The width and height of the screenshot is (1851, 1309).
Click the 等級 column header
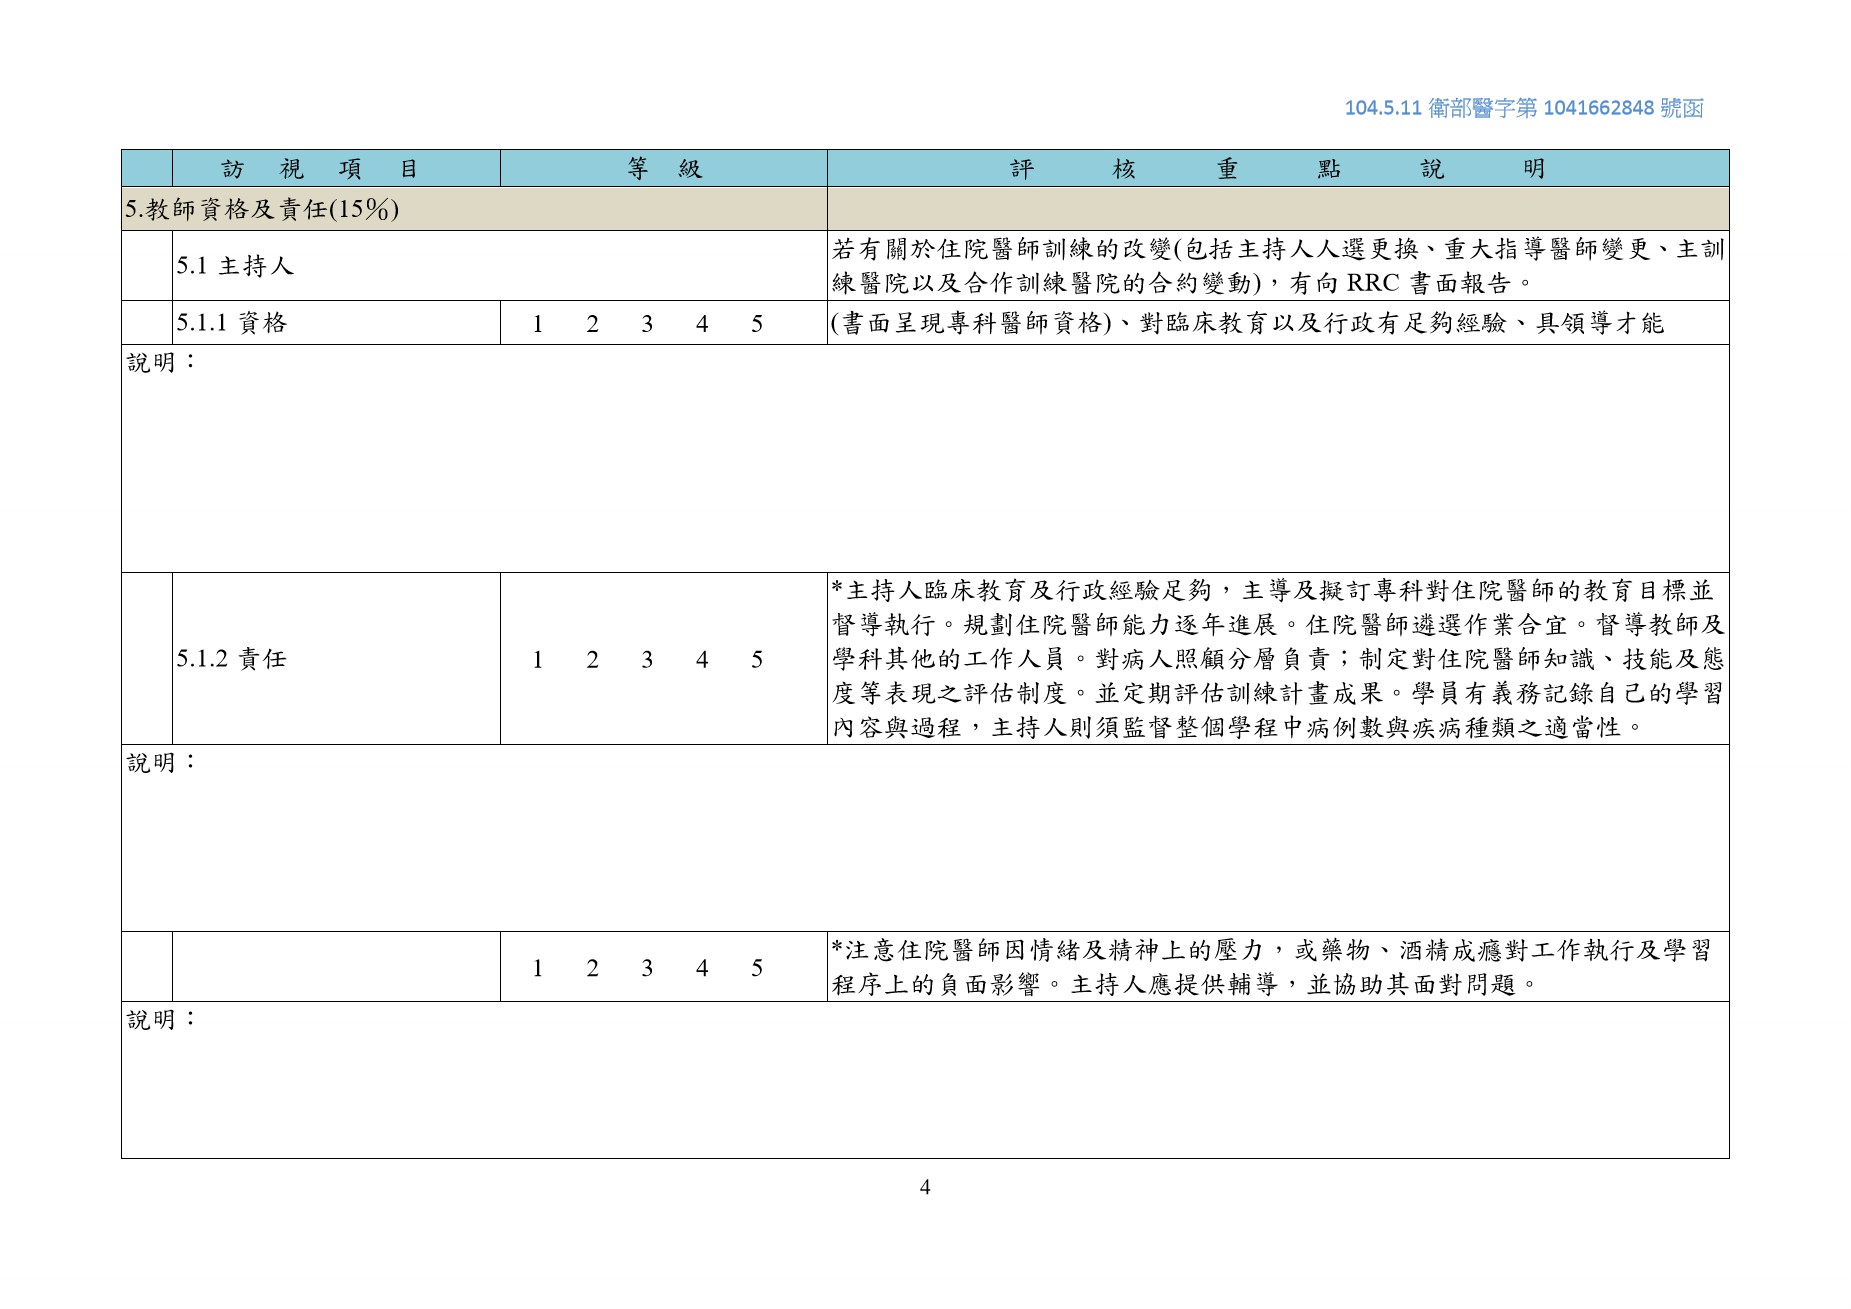[664, 169]
